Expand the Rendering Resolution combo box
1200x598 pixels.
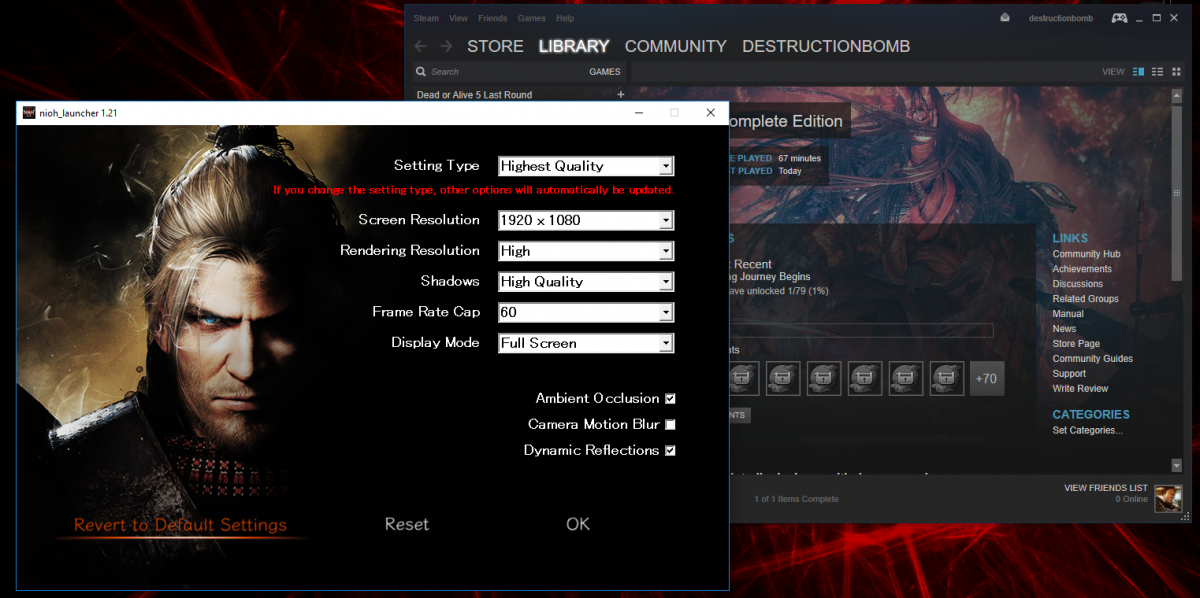(x=586, y=251)
